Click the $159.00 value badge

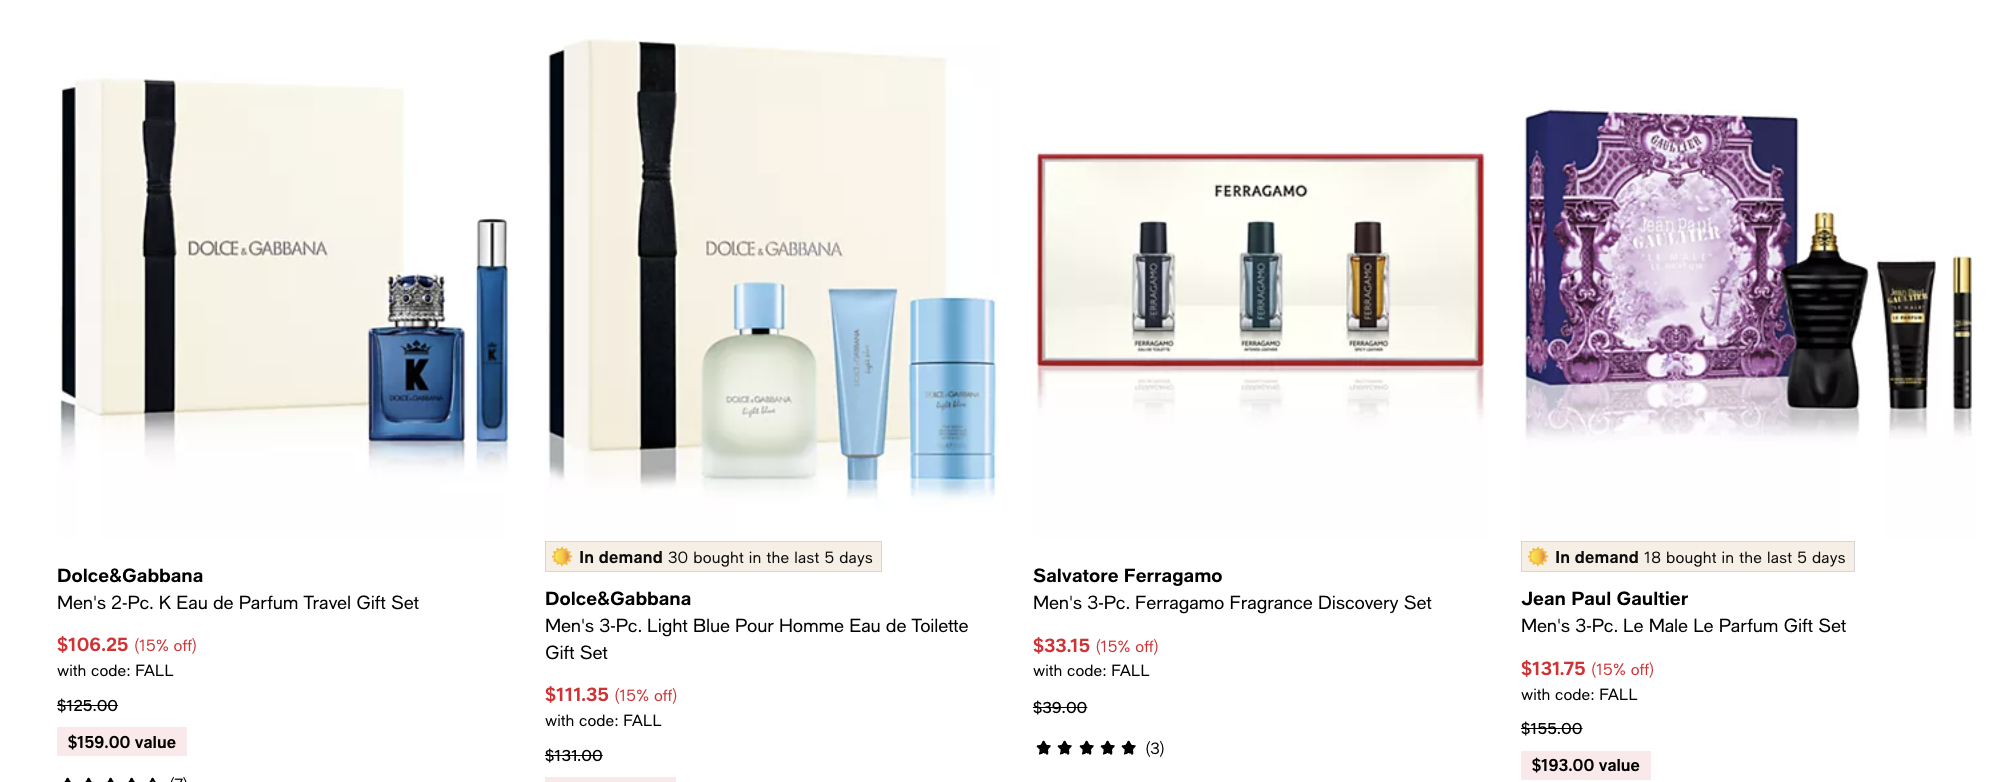point(122,742)
